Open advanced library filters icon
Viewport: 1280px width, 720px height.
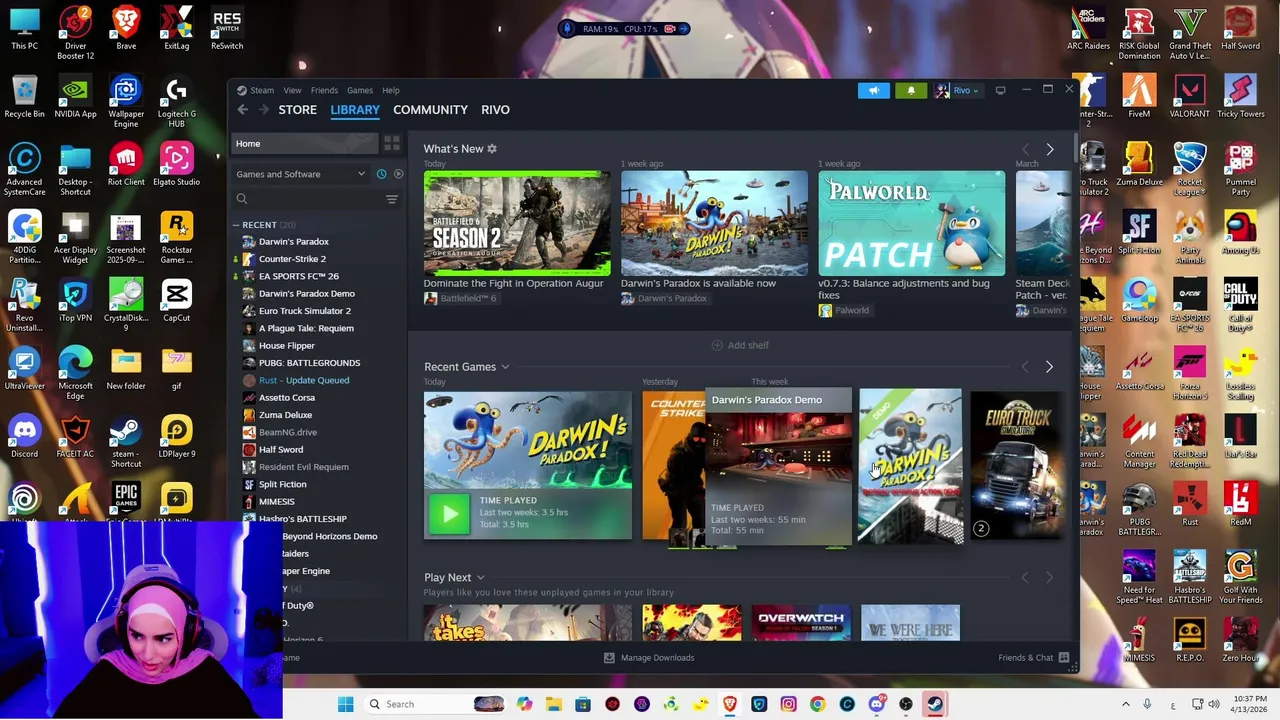392,199
